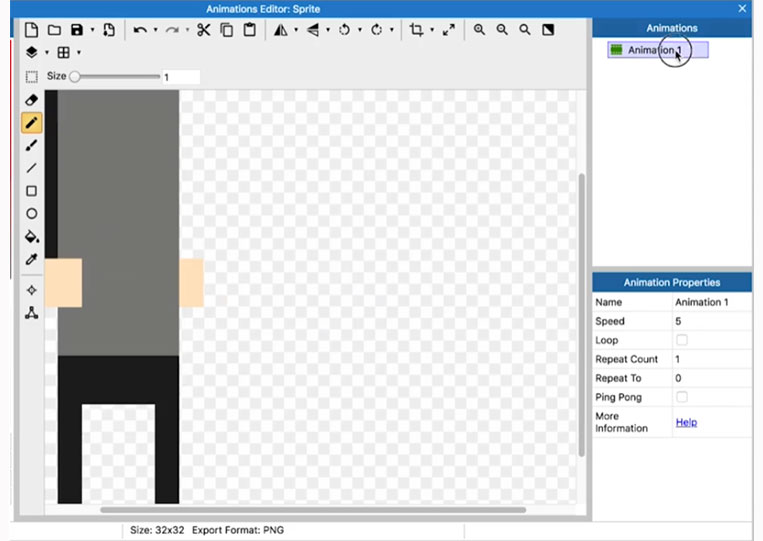763x541 pixels.
Task: Select the rectangle selection tool
Action: 32,77
